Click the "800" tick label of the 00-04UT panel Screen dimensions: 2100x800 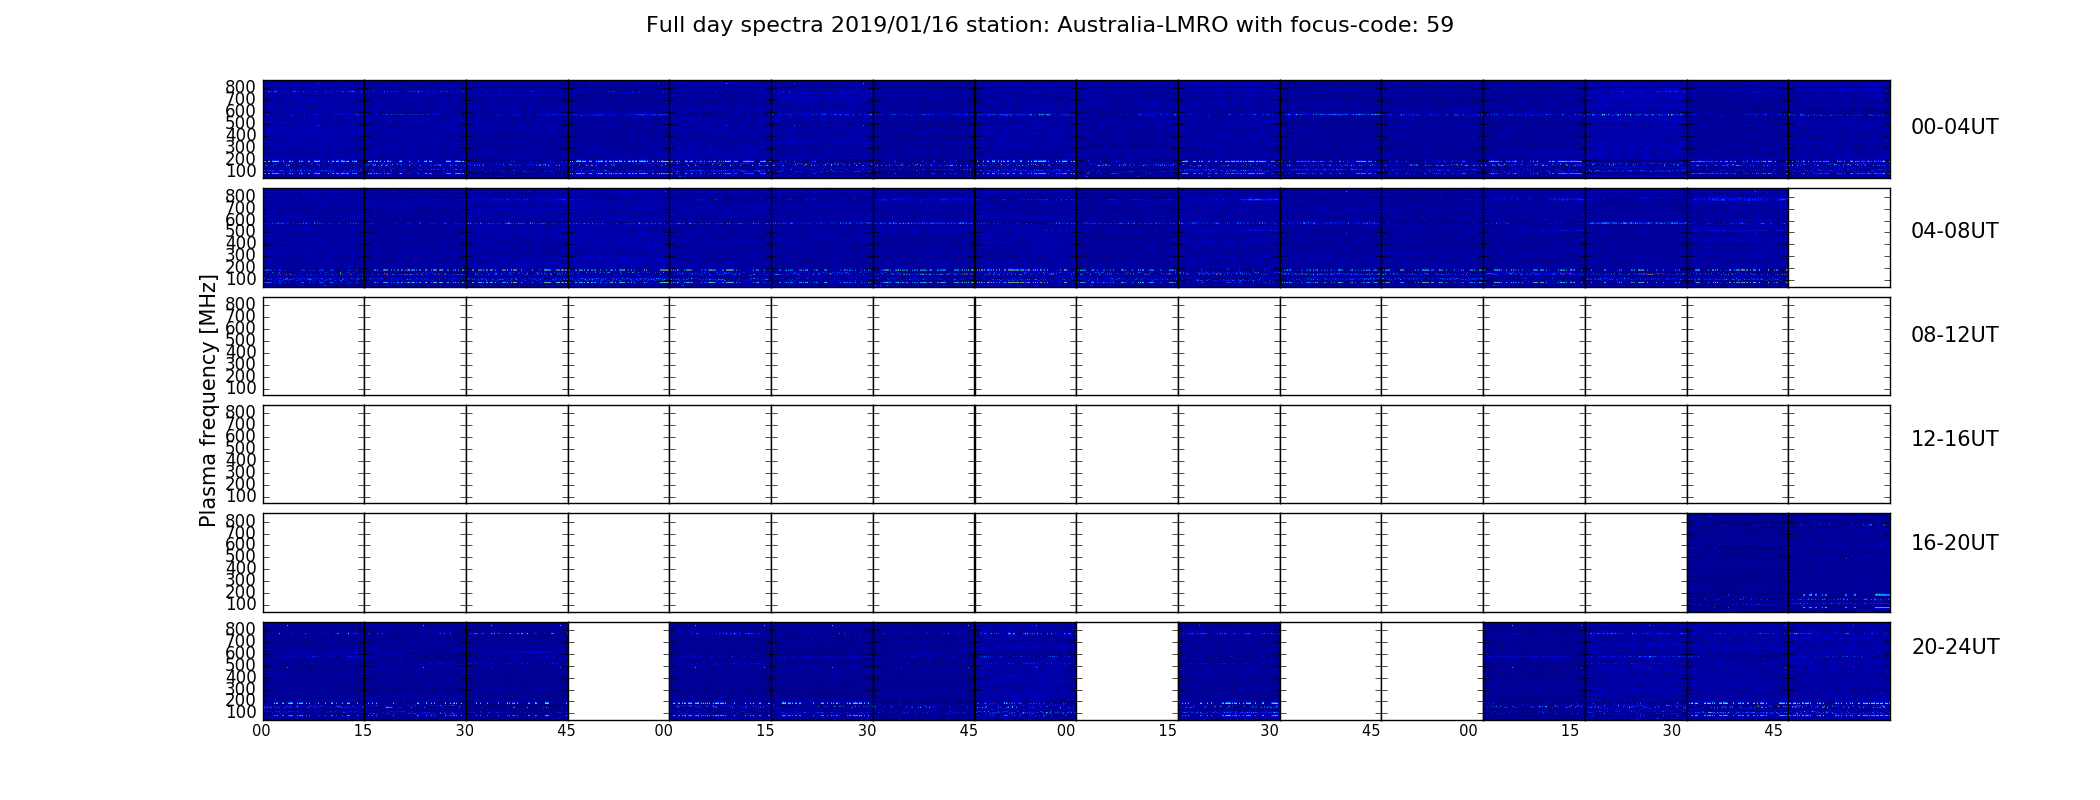(x=241, y=87)
